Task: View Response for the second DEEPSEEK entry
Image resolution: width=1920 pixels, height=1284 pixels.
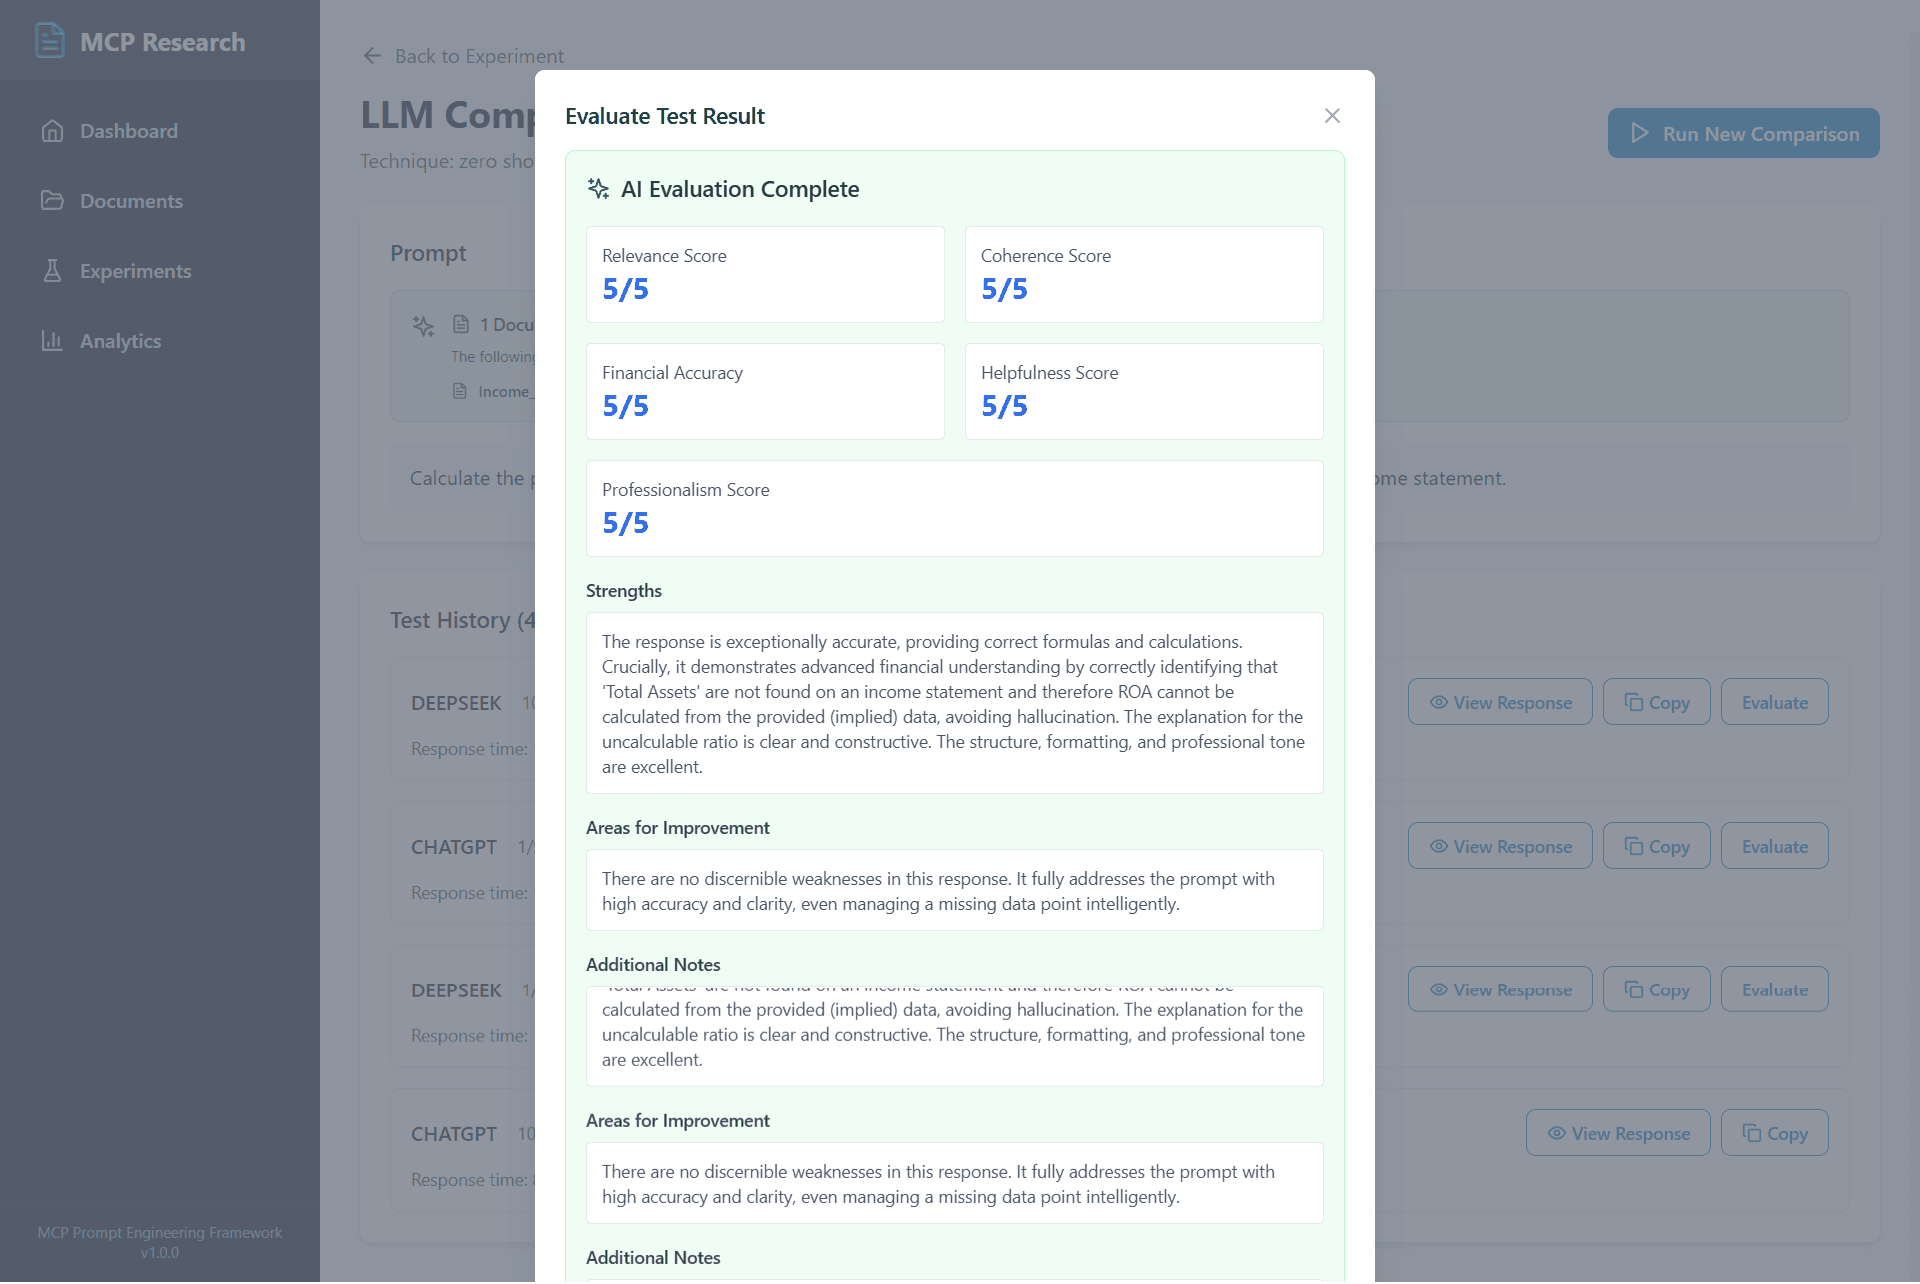Action: 1499,989
